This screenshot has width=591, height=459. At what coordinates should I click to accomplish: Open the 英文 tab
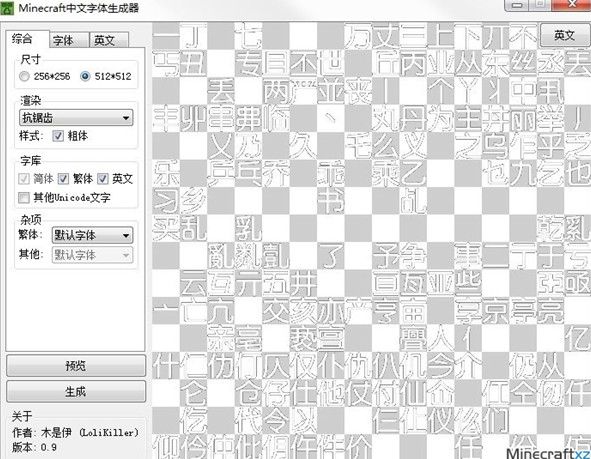109,40
